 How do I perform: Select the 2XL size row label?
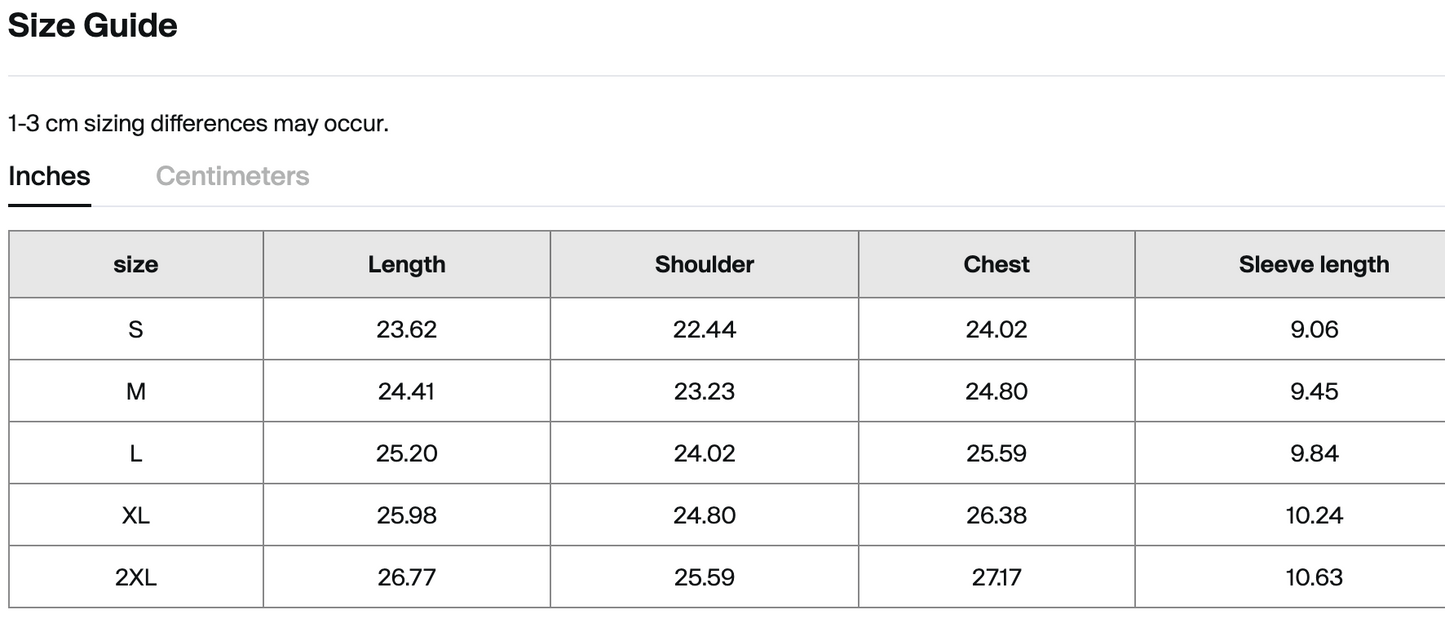pyautogui.click(x=136, y=577)
